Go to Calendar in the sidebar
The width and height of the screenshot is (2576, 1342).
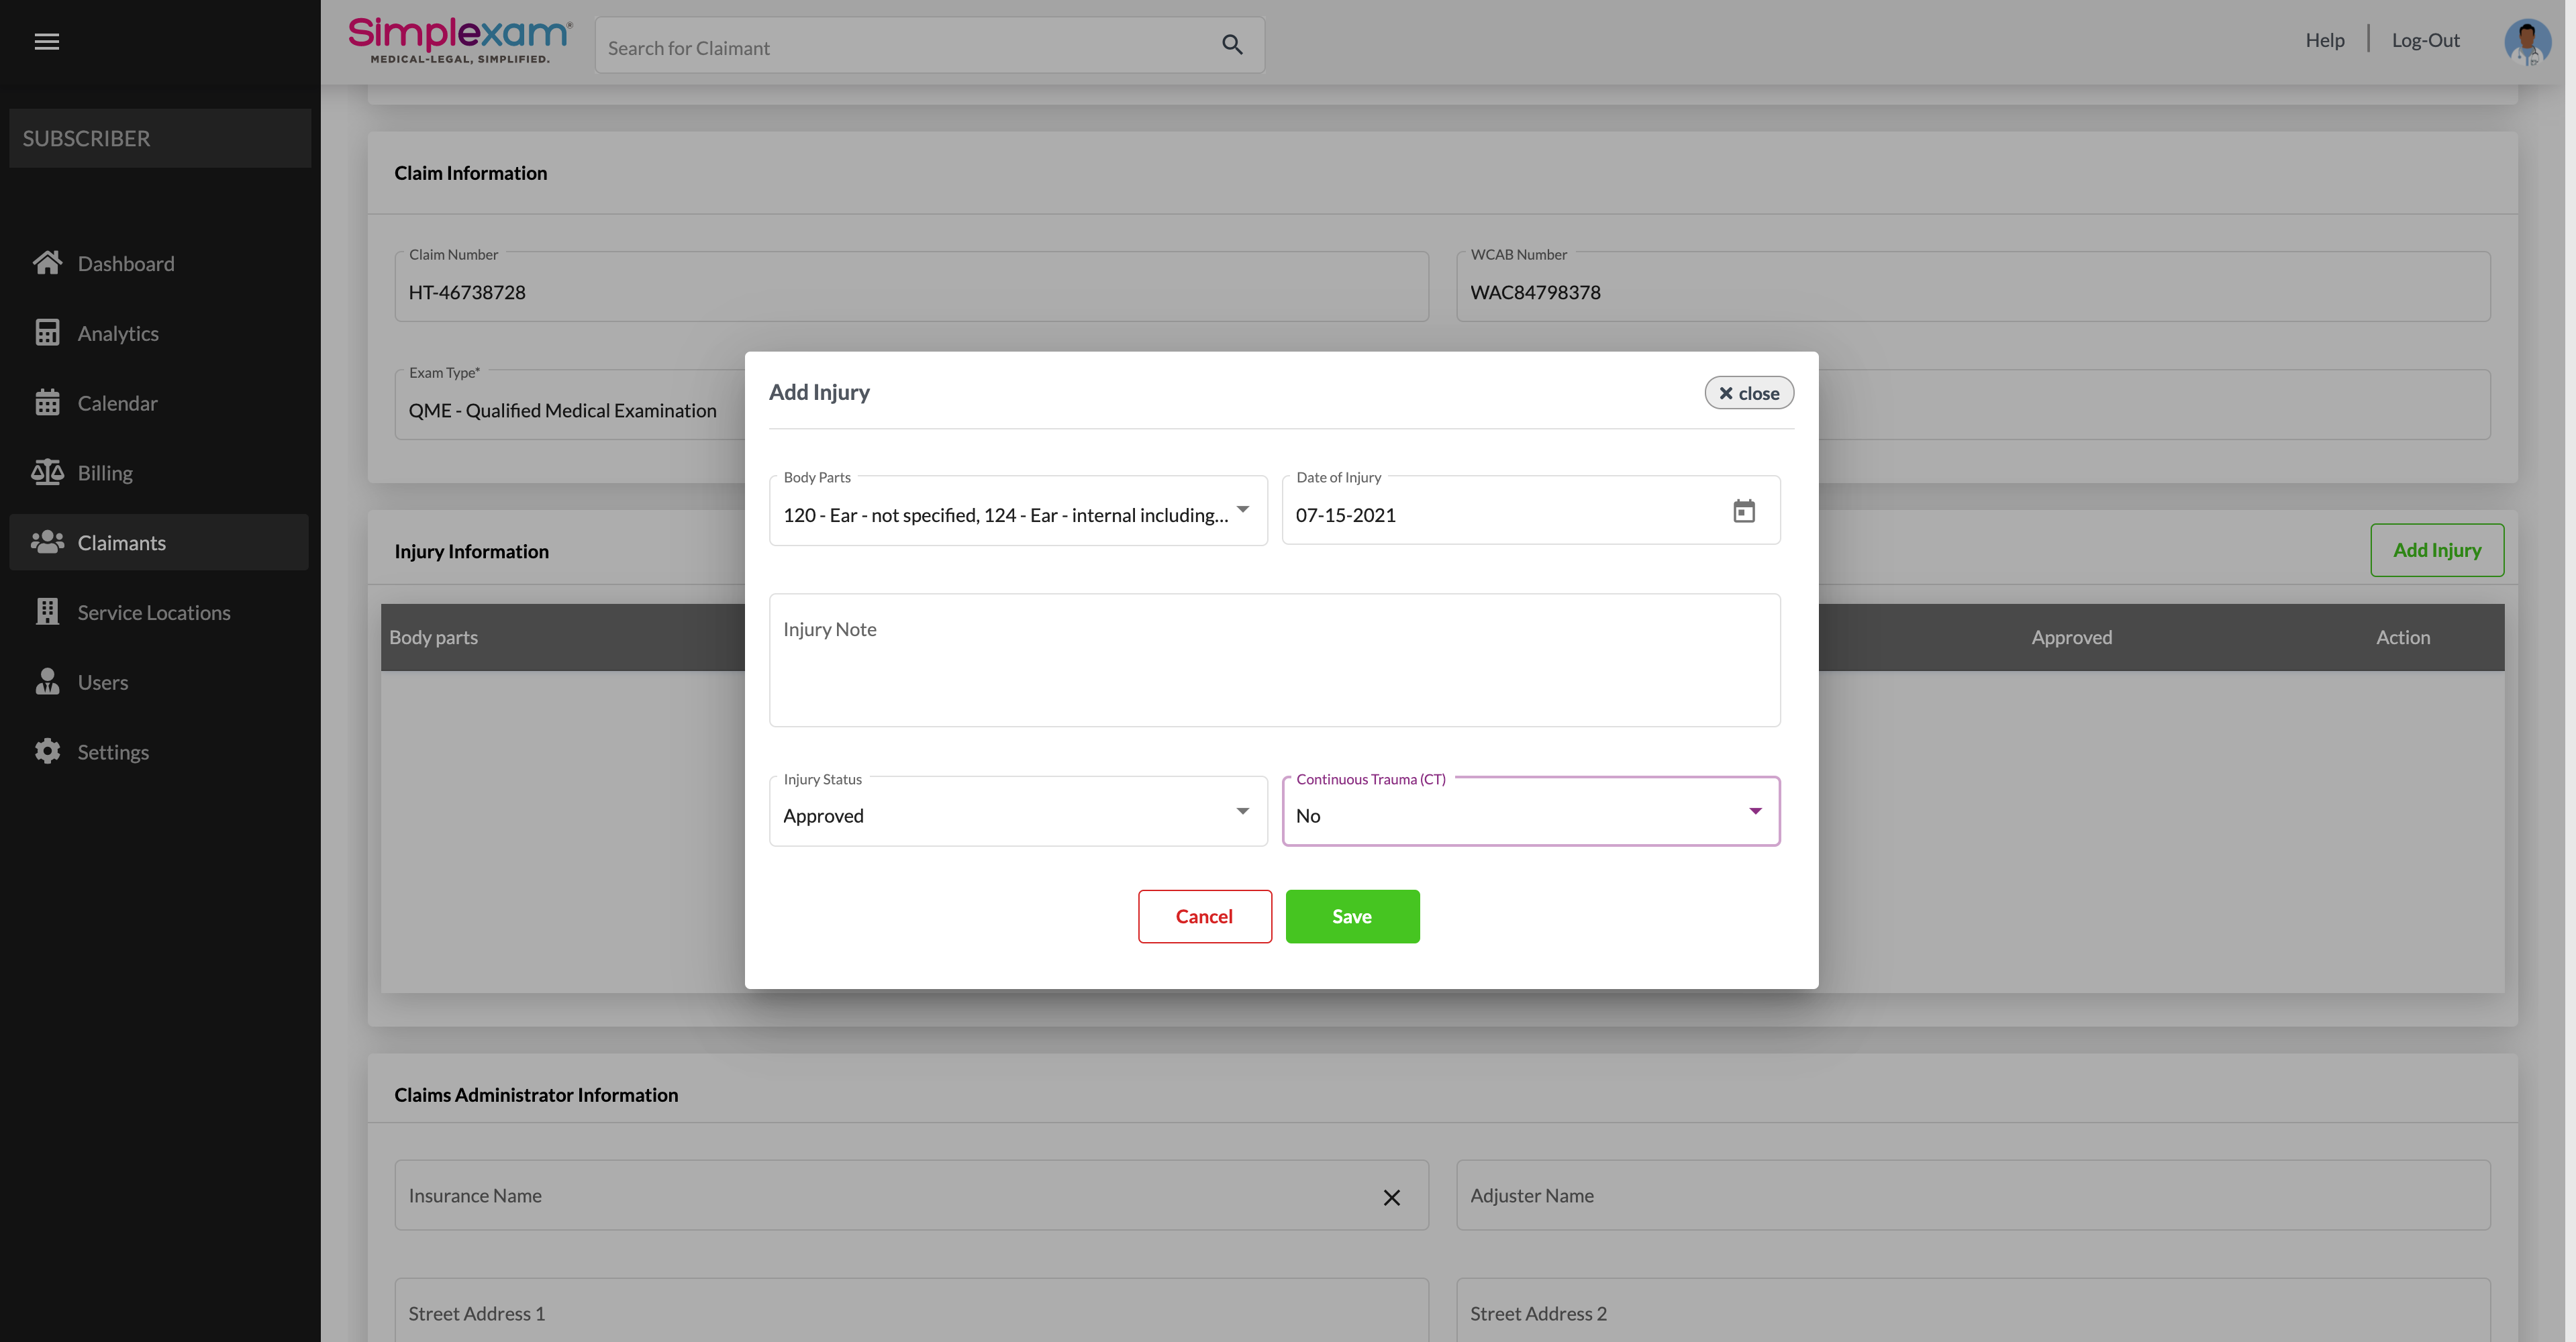pos(117,403)
